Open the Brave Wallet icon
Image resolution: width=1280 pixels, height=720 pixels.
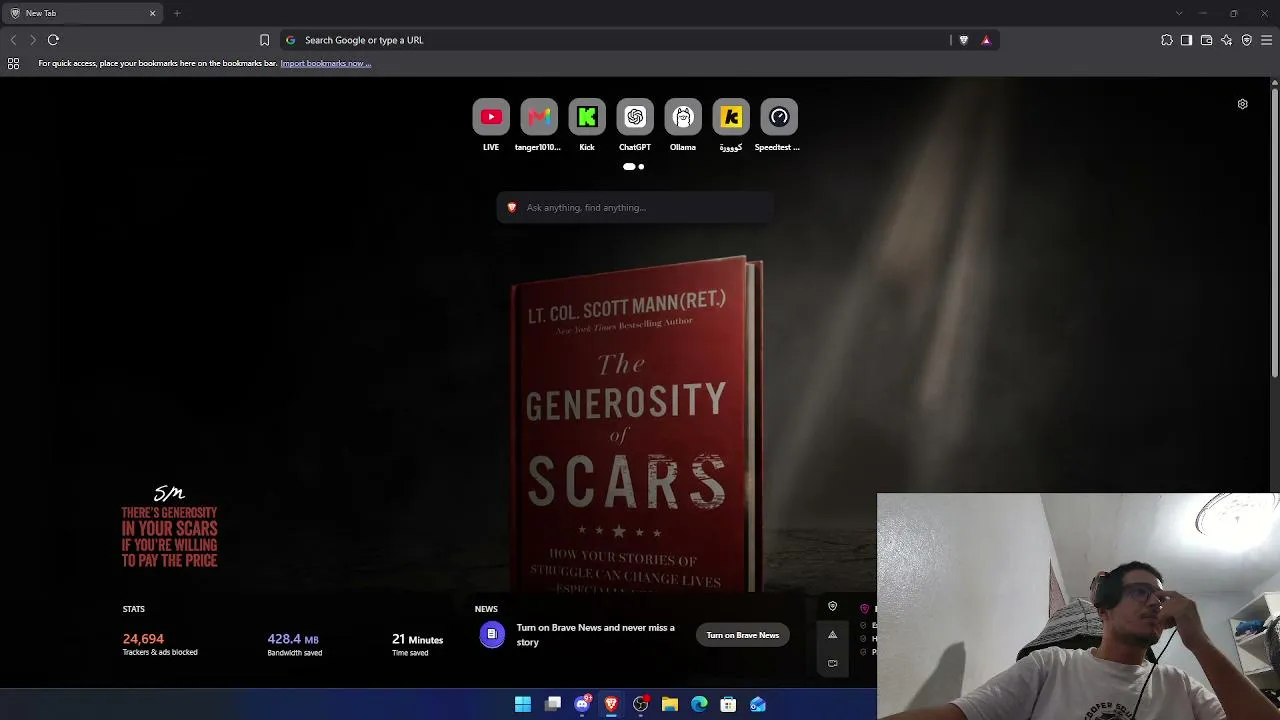(1207, 40)
